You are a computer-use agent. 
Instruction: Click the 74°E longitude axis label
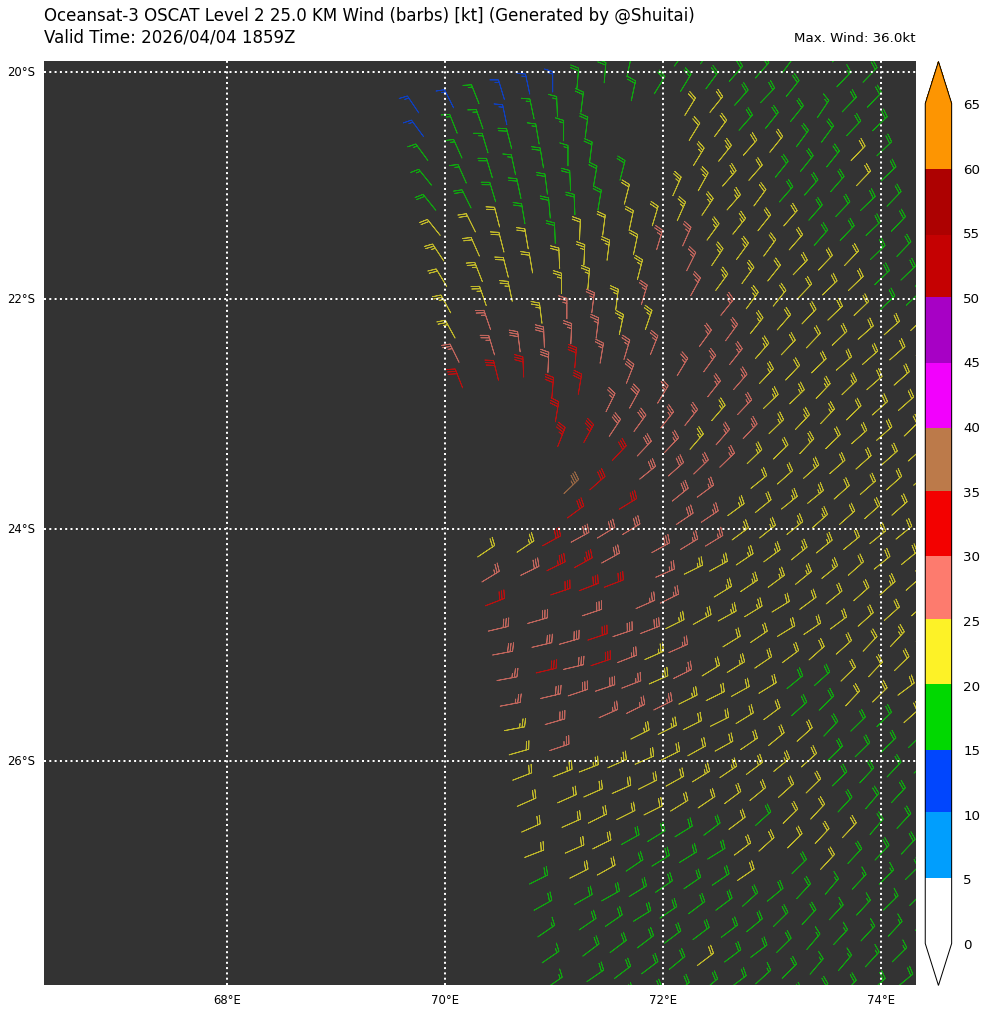[881, 1000]
